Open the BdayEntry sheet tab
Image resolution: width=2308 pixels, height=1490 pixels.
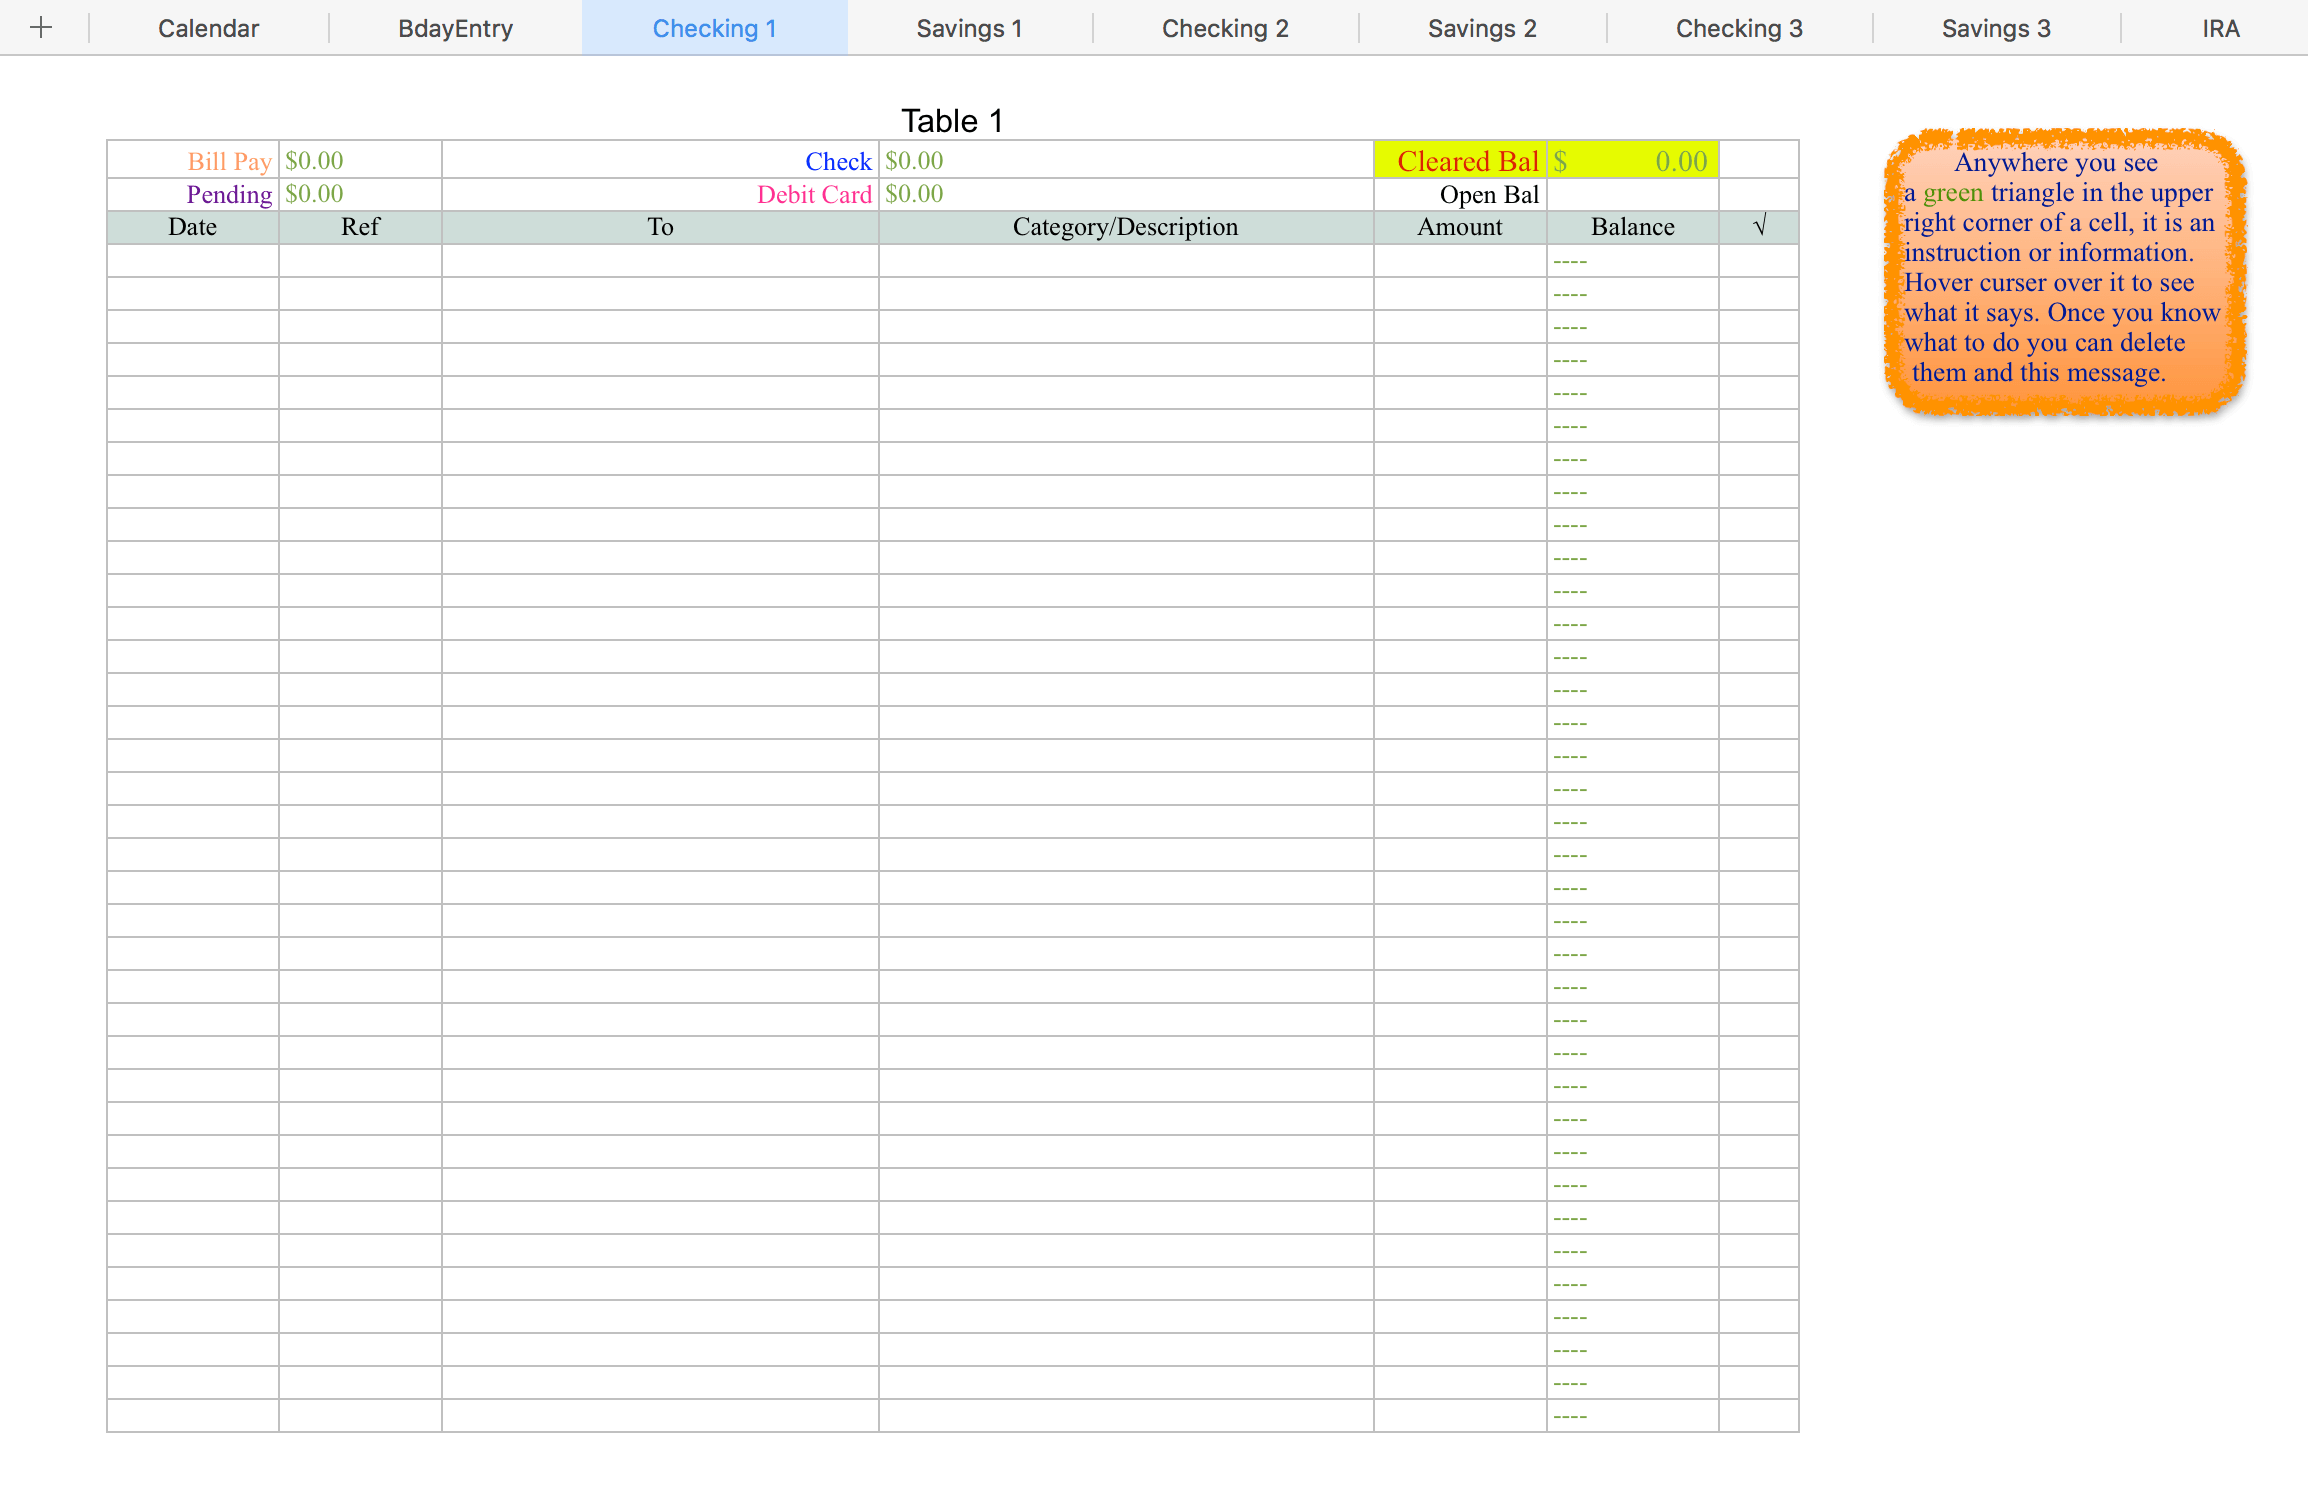[455, 28]
